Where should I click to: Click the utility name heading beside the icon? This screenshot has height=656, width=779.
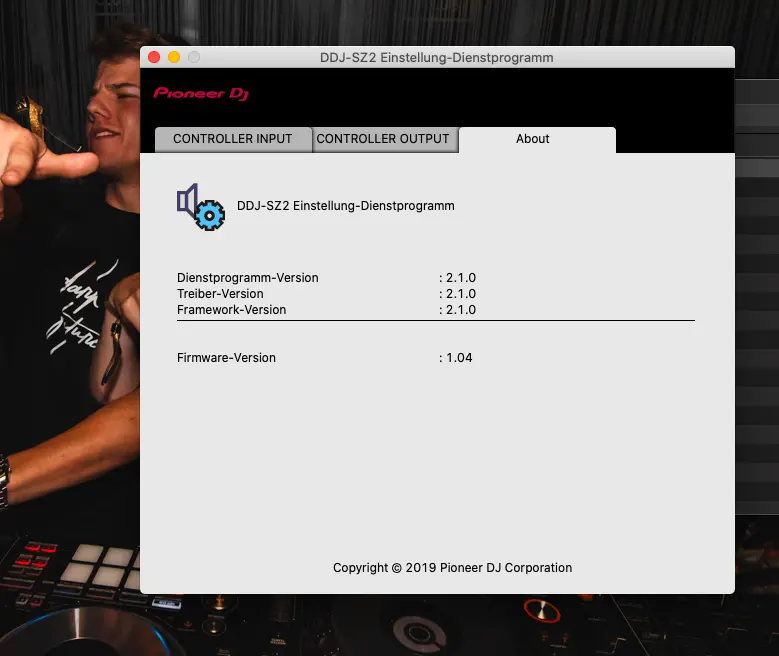pyautogui.click(x=345, y=206)
